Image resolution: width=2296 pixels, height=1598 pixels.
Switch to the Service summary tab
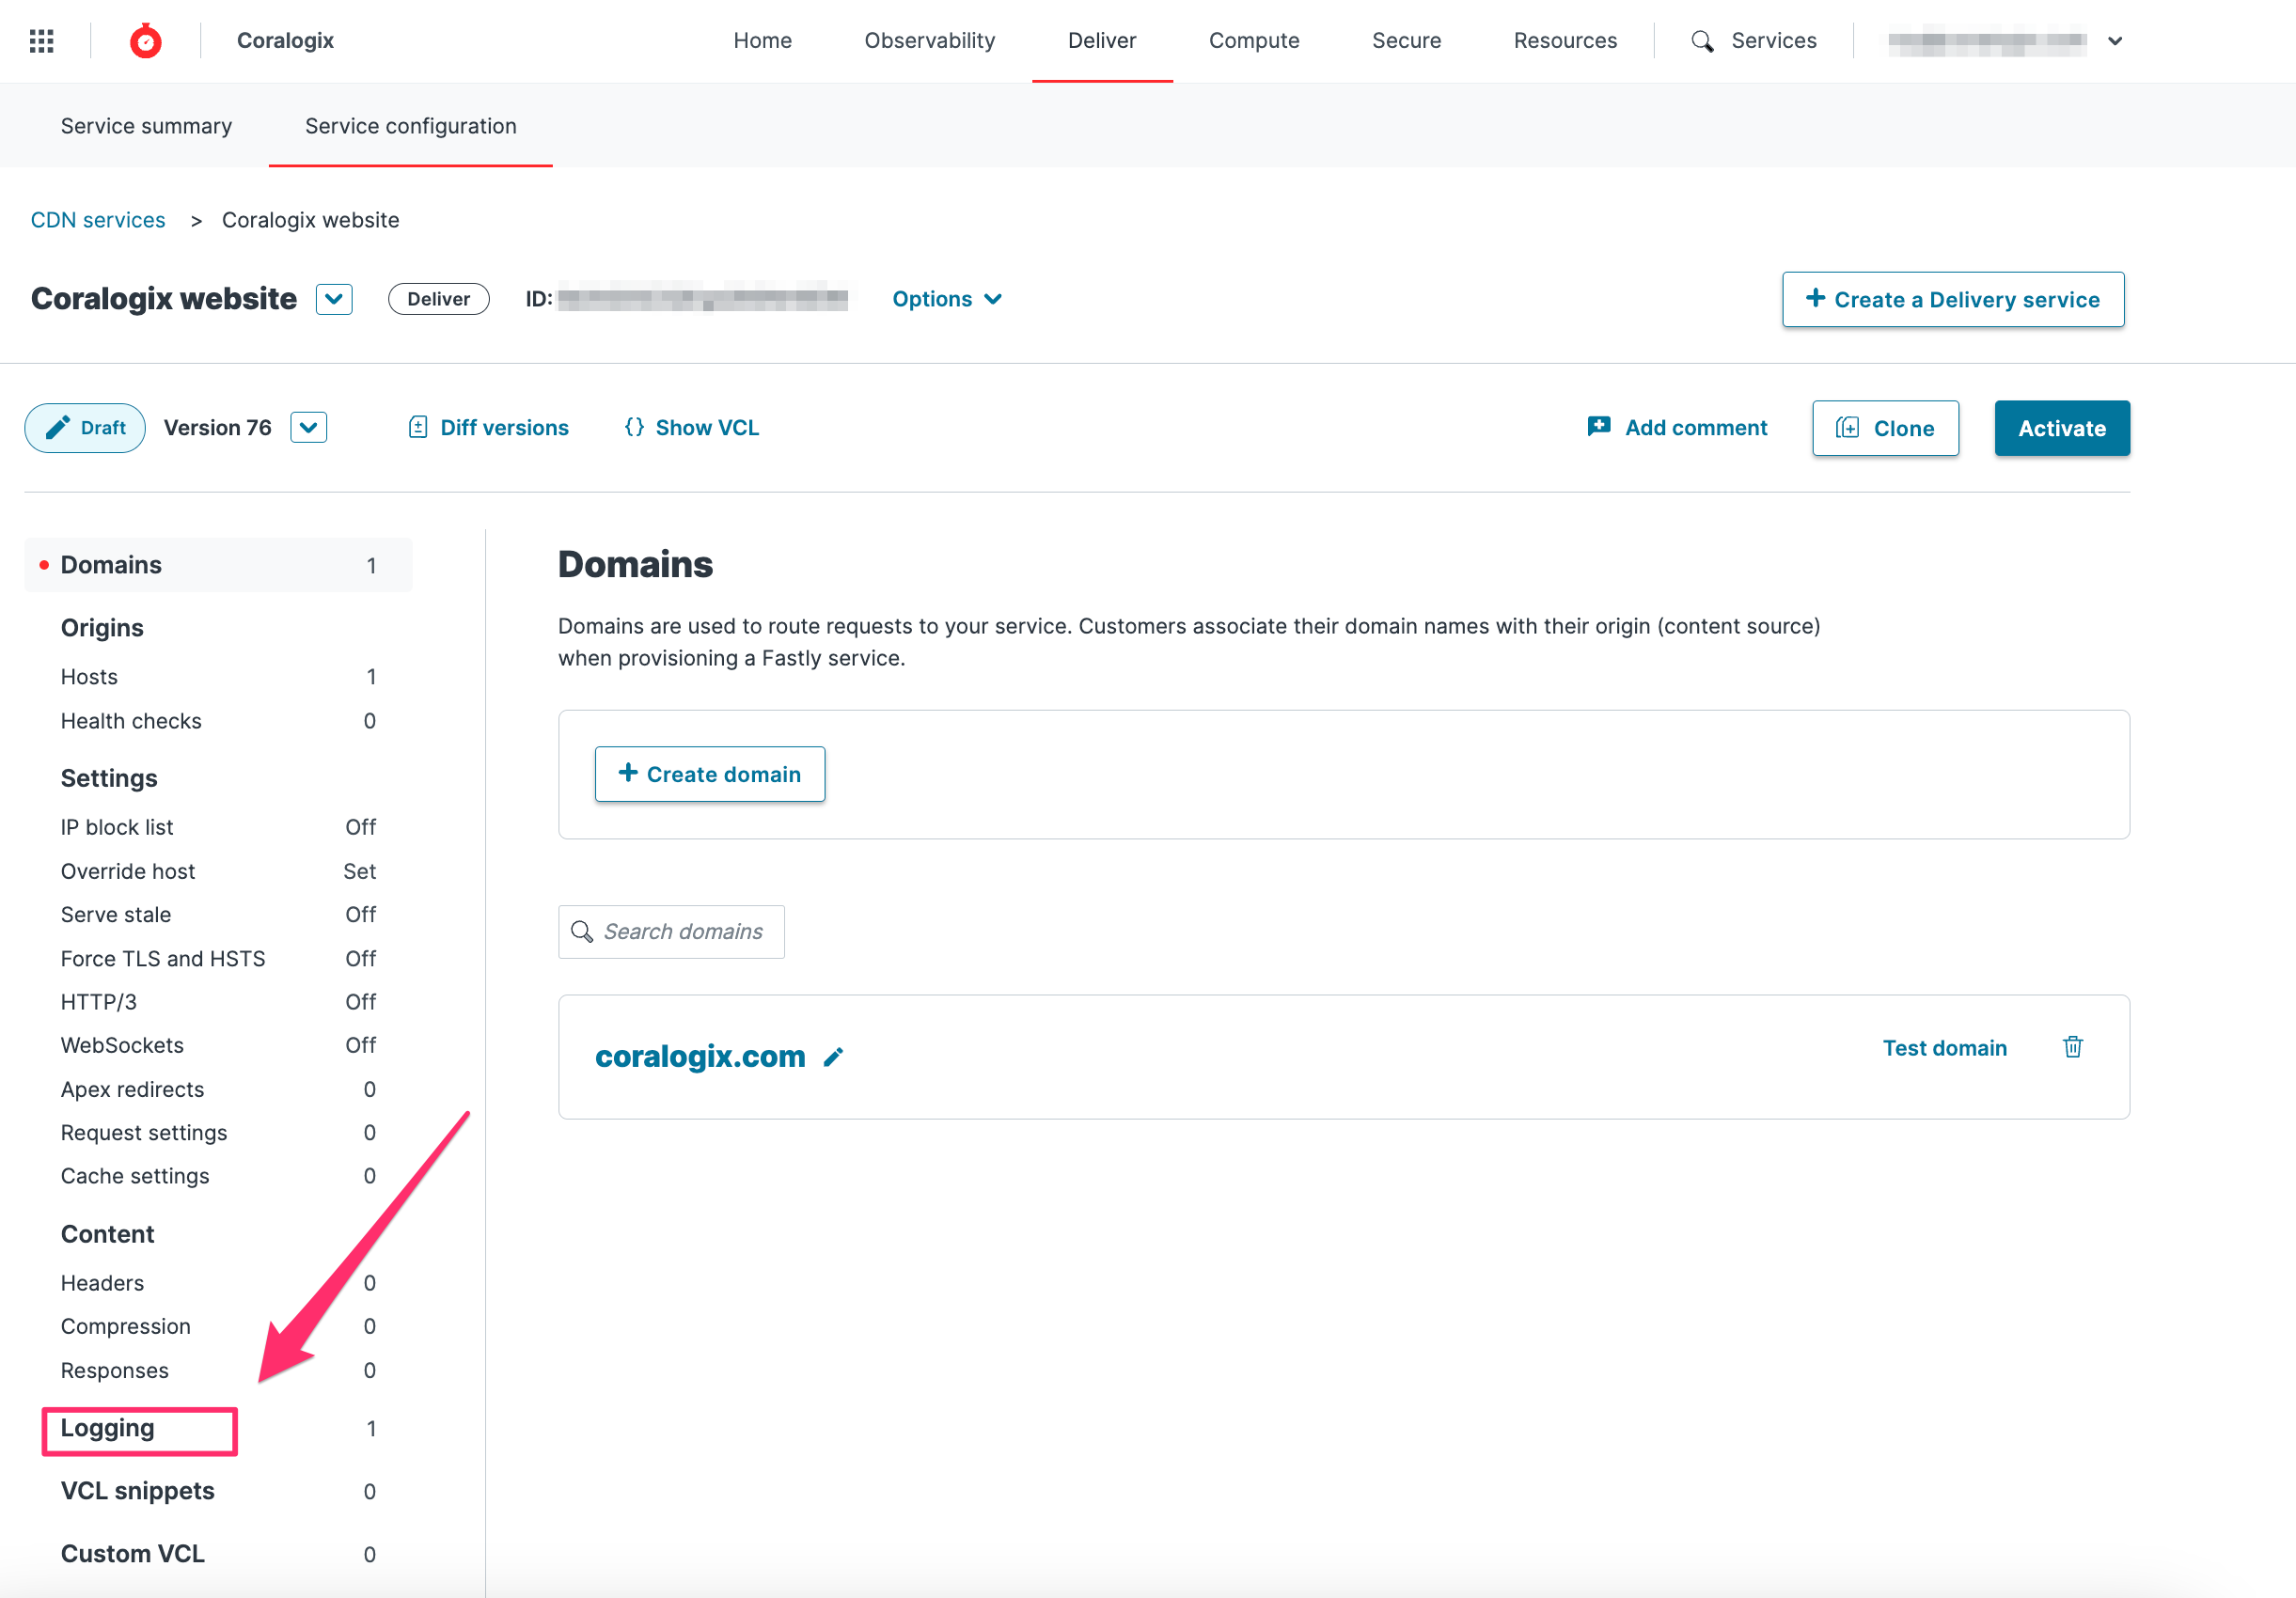(x=146, y=126)
